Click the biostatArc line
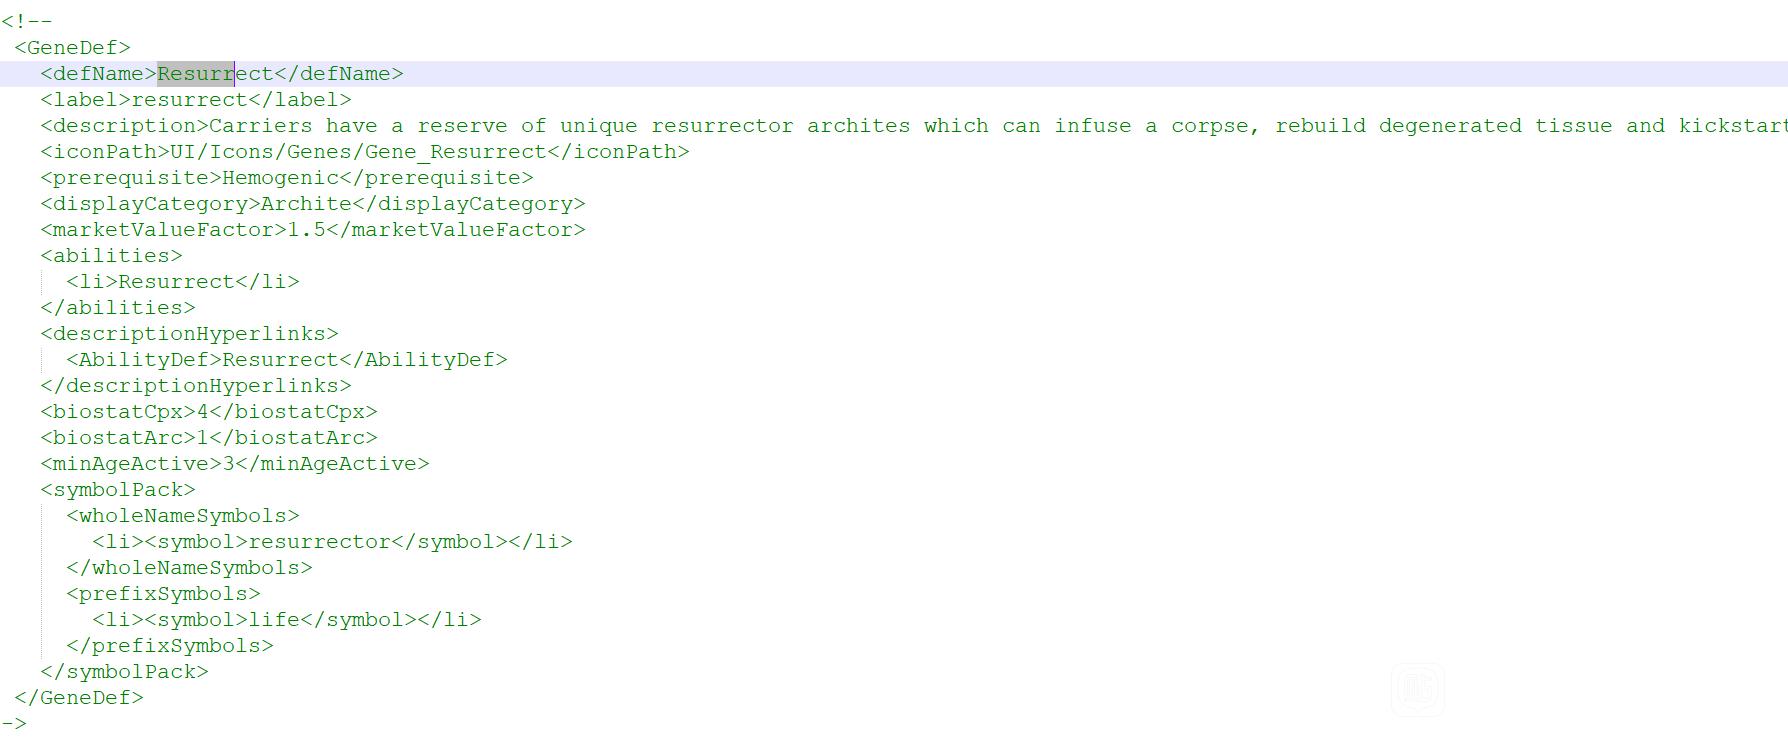 pos(209,438)
